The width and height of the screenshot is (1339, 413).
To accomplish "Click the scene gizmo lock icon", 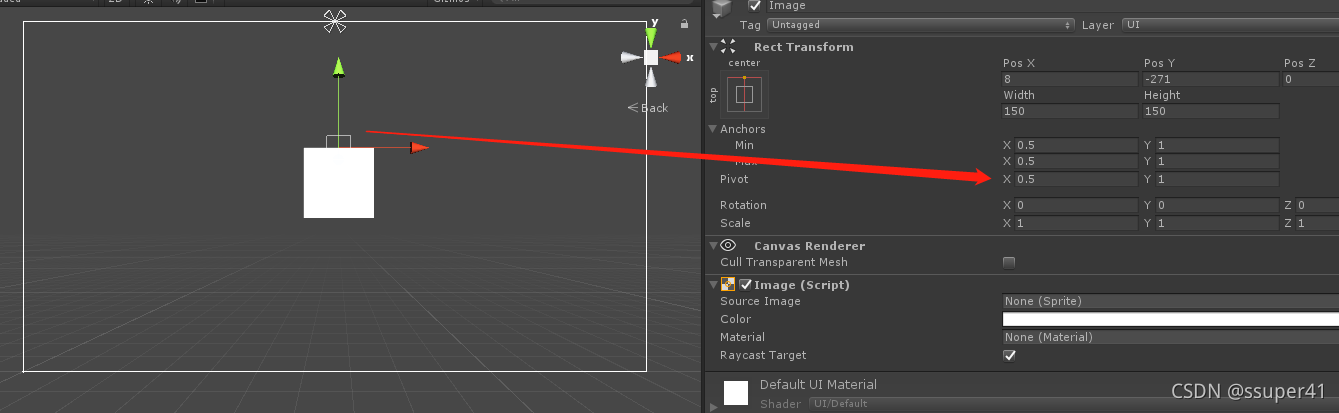I will pyautogui.click(x=684, y=23).
